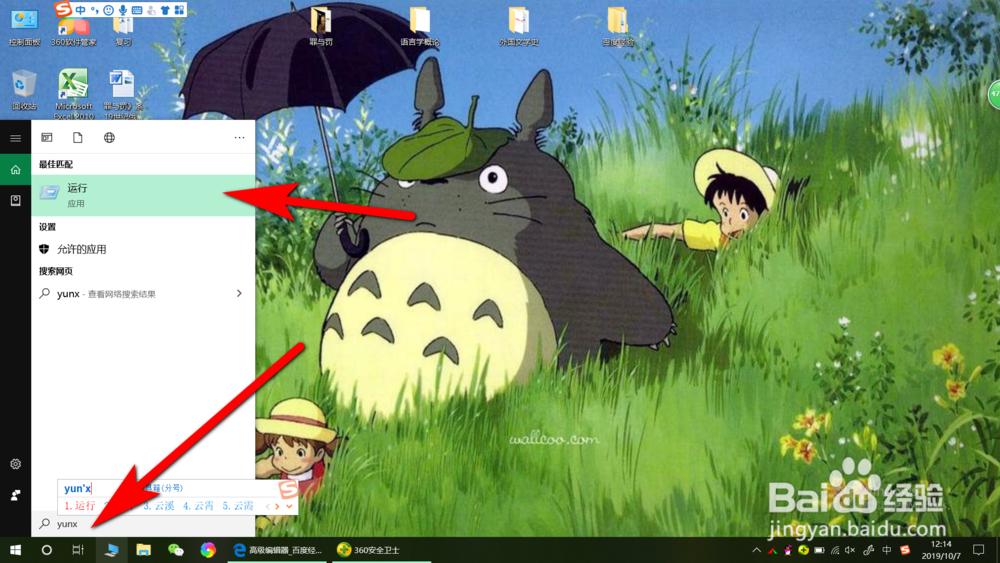Select the 罪与罚 desktop folder
Image resolution: width=1000 pixels, height=563 pixels.
tap(321, 26)
